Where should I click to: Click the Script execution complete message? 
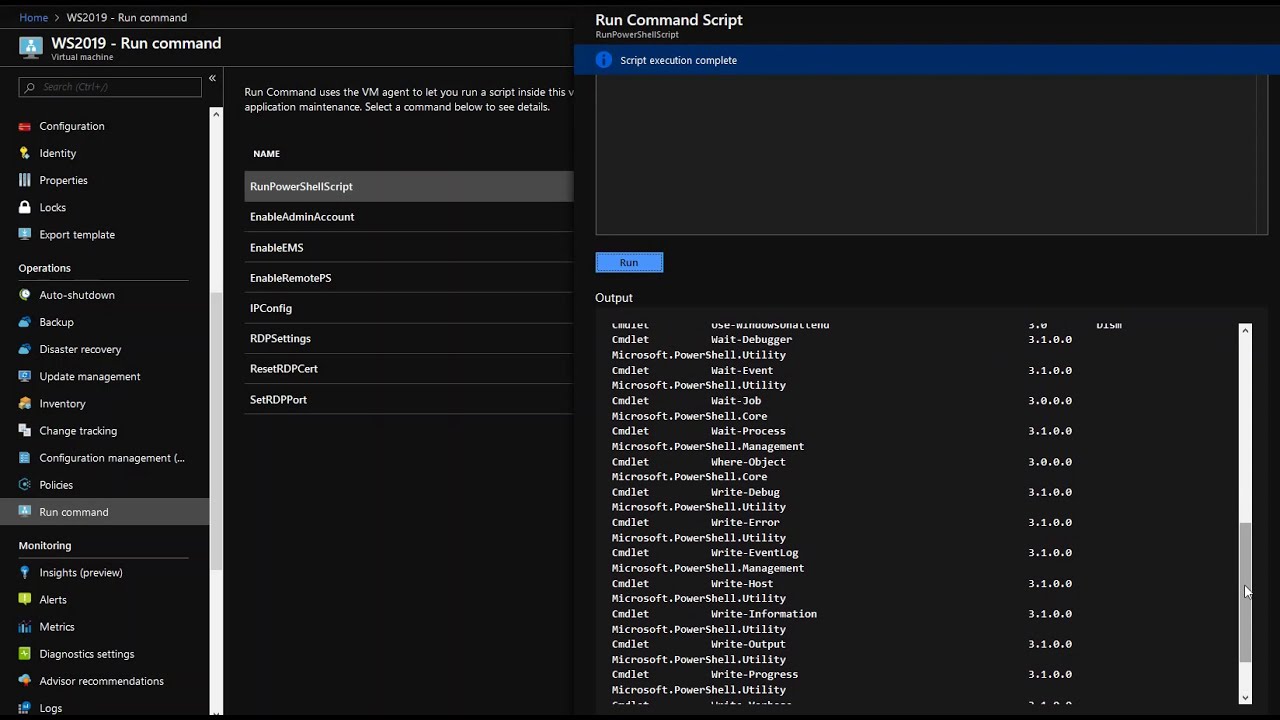click(678, 60)
